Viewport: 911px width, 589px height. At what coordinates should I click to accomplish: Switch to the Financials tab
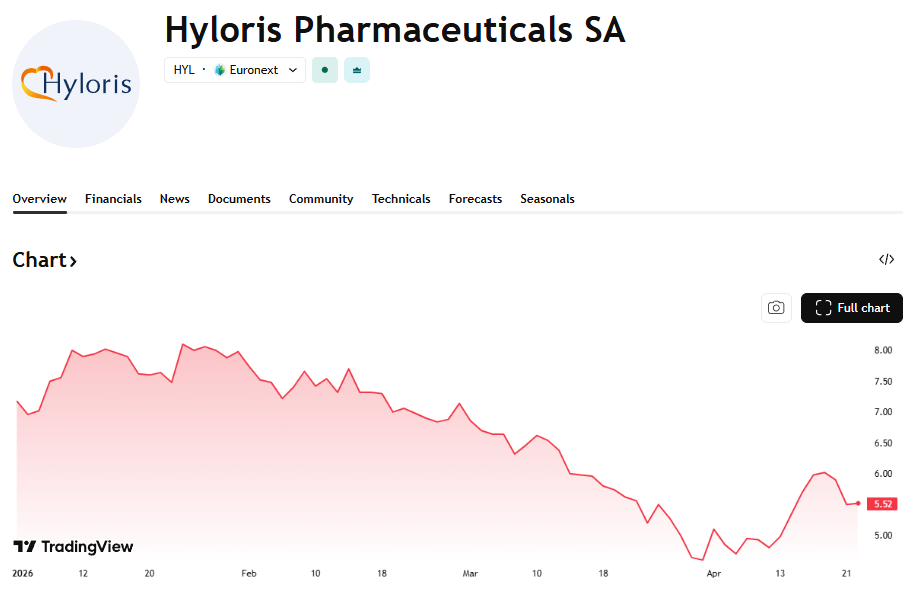pos(113,199)
